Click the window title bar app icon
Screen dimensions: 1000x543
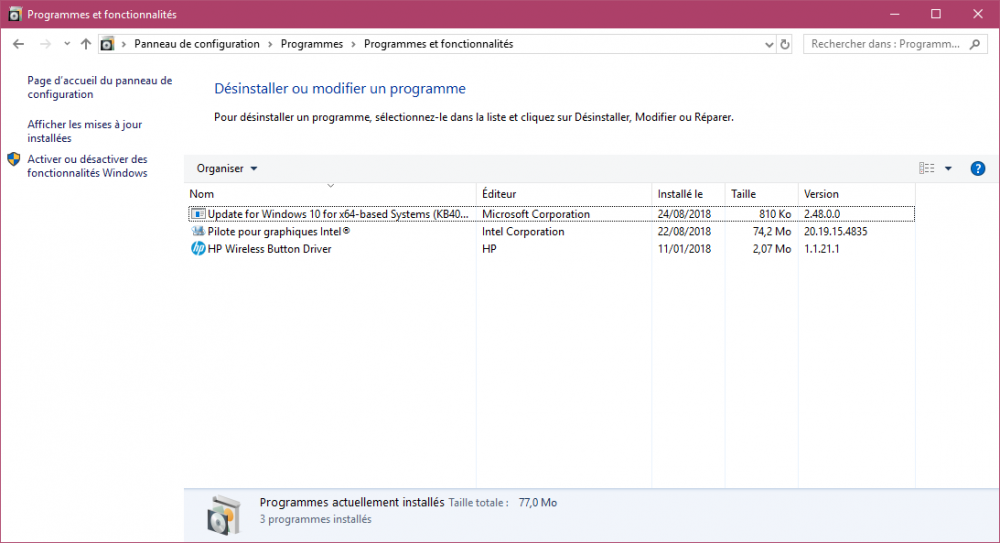pyautogui.click(x=15, y=14)
